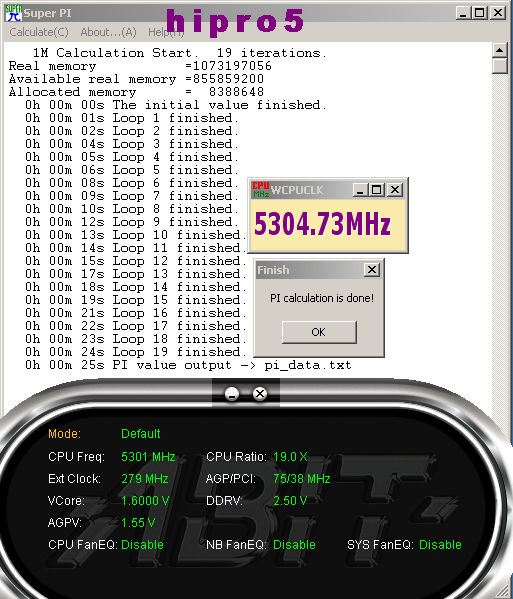The height and width of the screenshot is (599, 513).
Task: Click the CPU Ratio value 19.0 X
Action: pos(290,457)
